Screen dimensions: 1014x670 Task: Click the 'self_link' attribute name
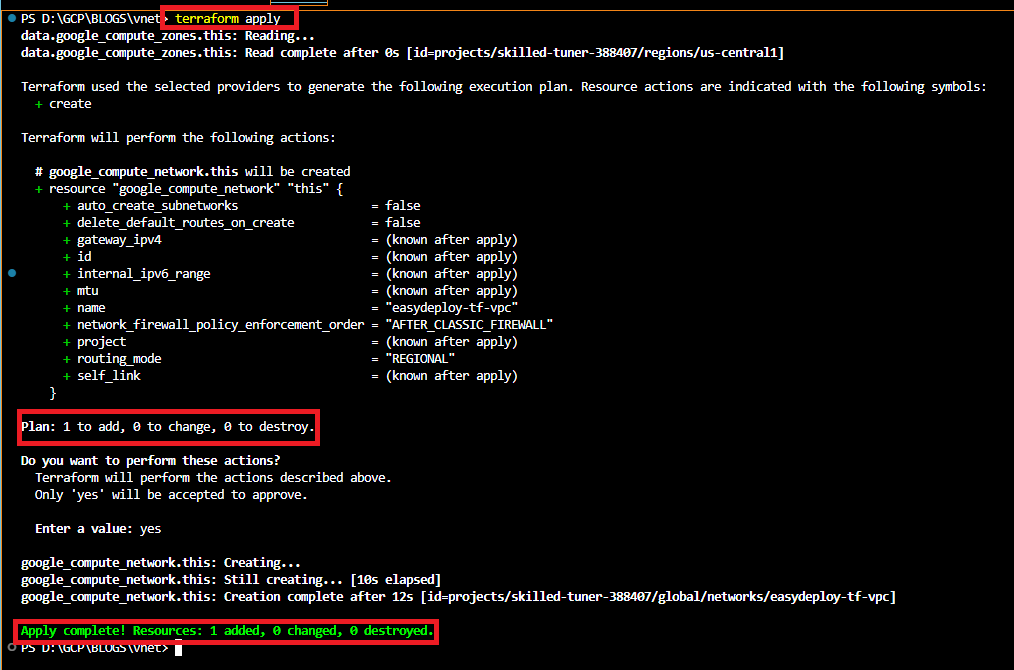[109, 376]
